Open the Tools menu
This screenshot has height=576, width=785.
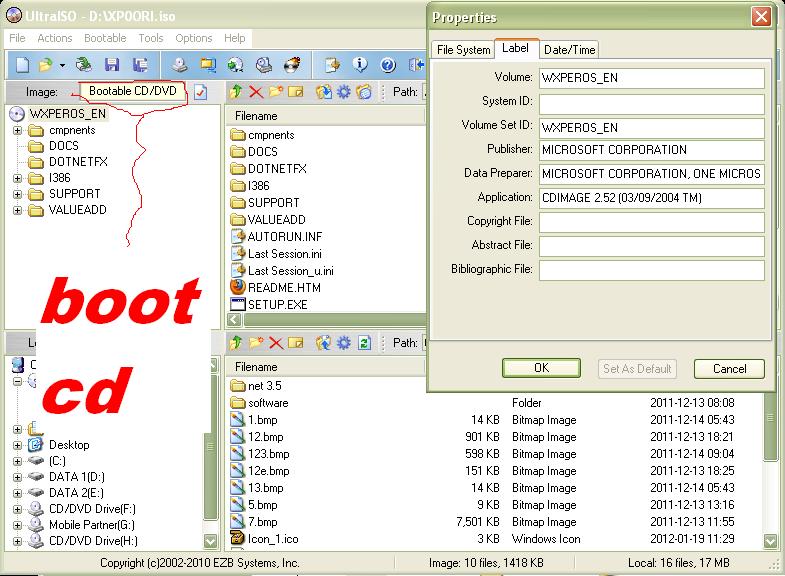click(151, 38)
